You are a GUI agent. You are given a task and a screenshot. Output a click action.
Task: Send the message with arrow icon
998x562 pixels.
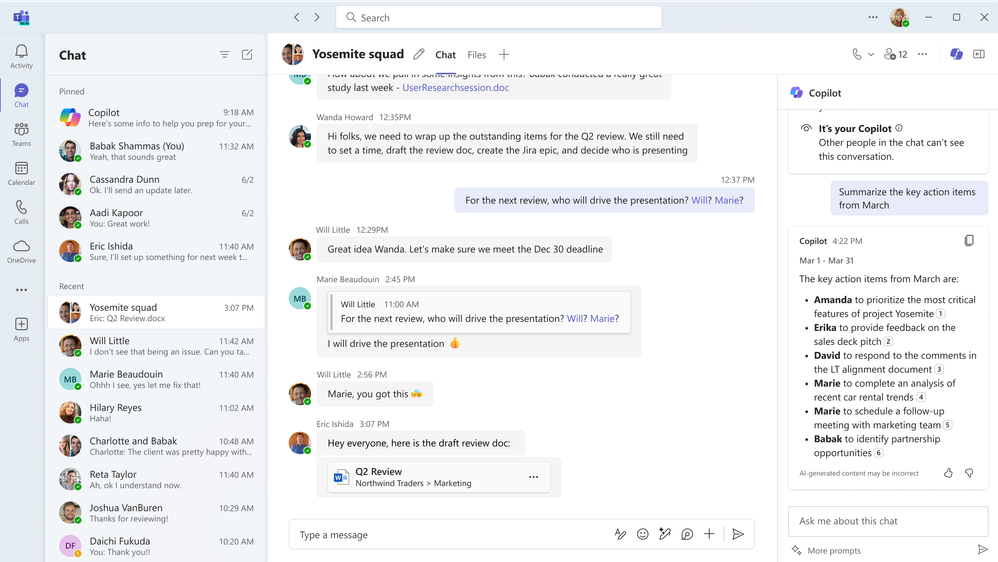738,535
